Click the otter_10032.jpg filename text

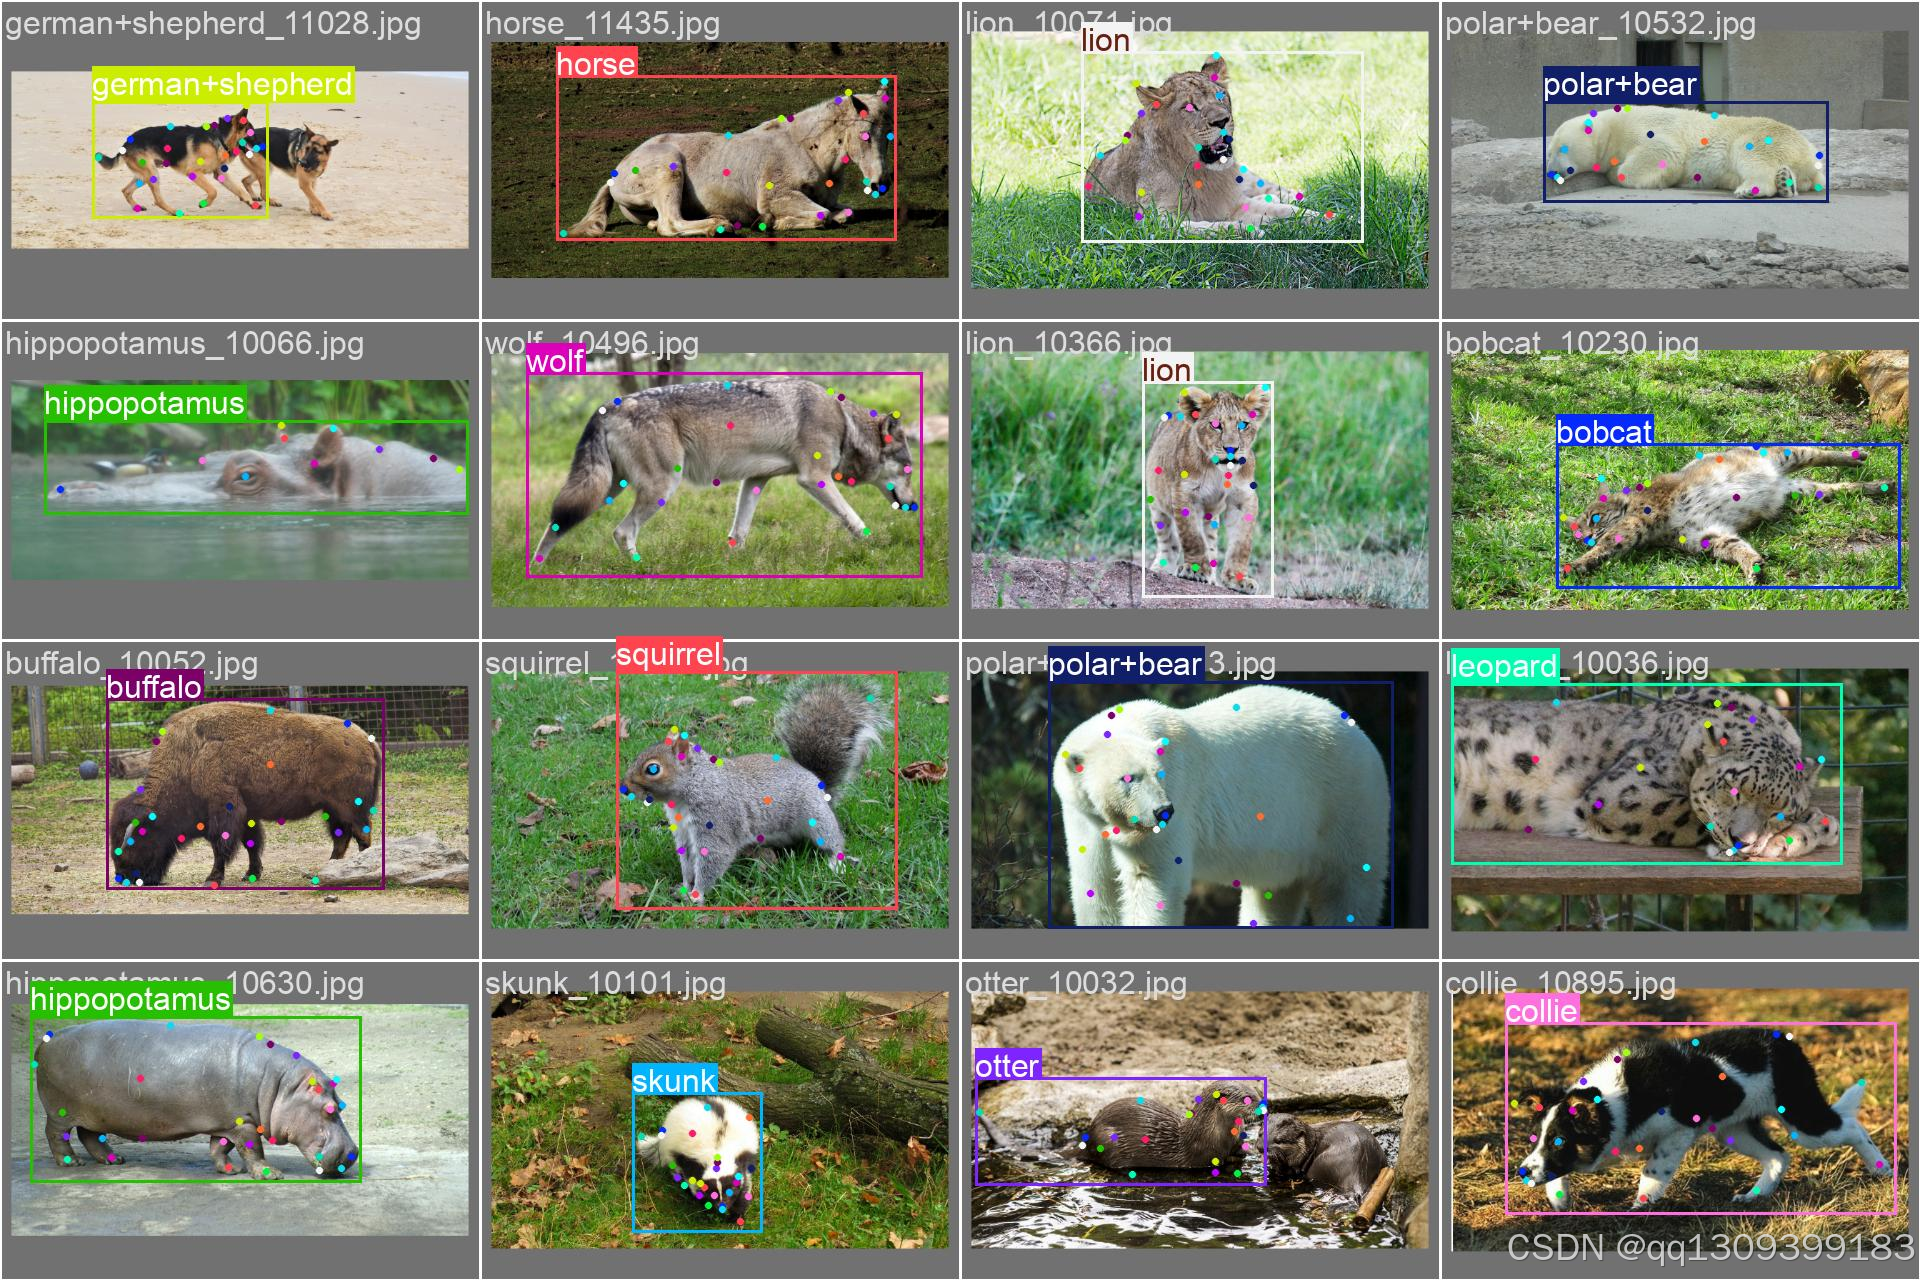(1076, 983)
